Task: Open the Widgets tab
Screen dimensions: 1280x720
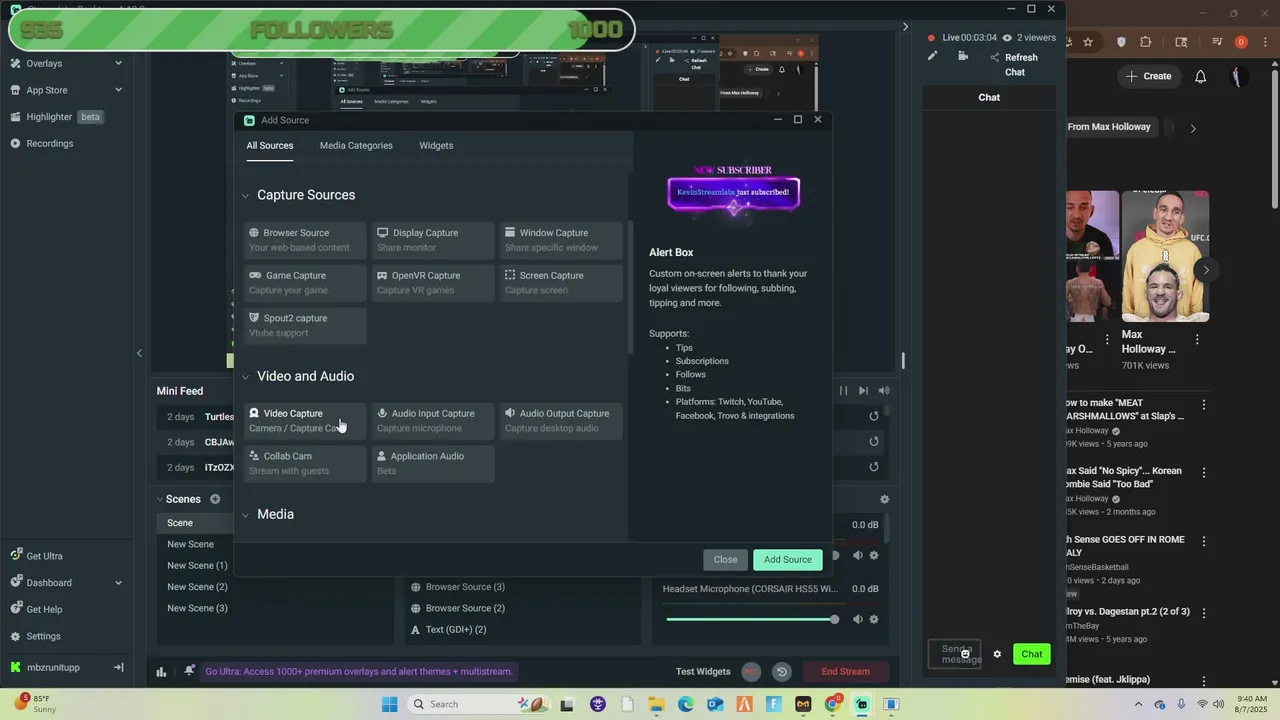Action: (x=436, y=146)
